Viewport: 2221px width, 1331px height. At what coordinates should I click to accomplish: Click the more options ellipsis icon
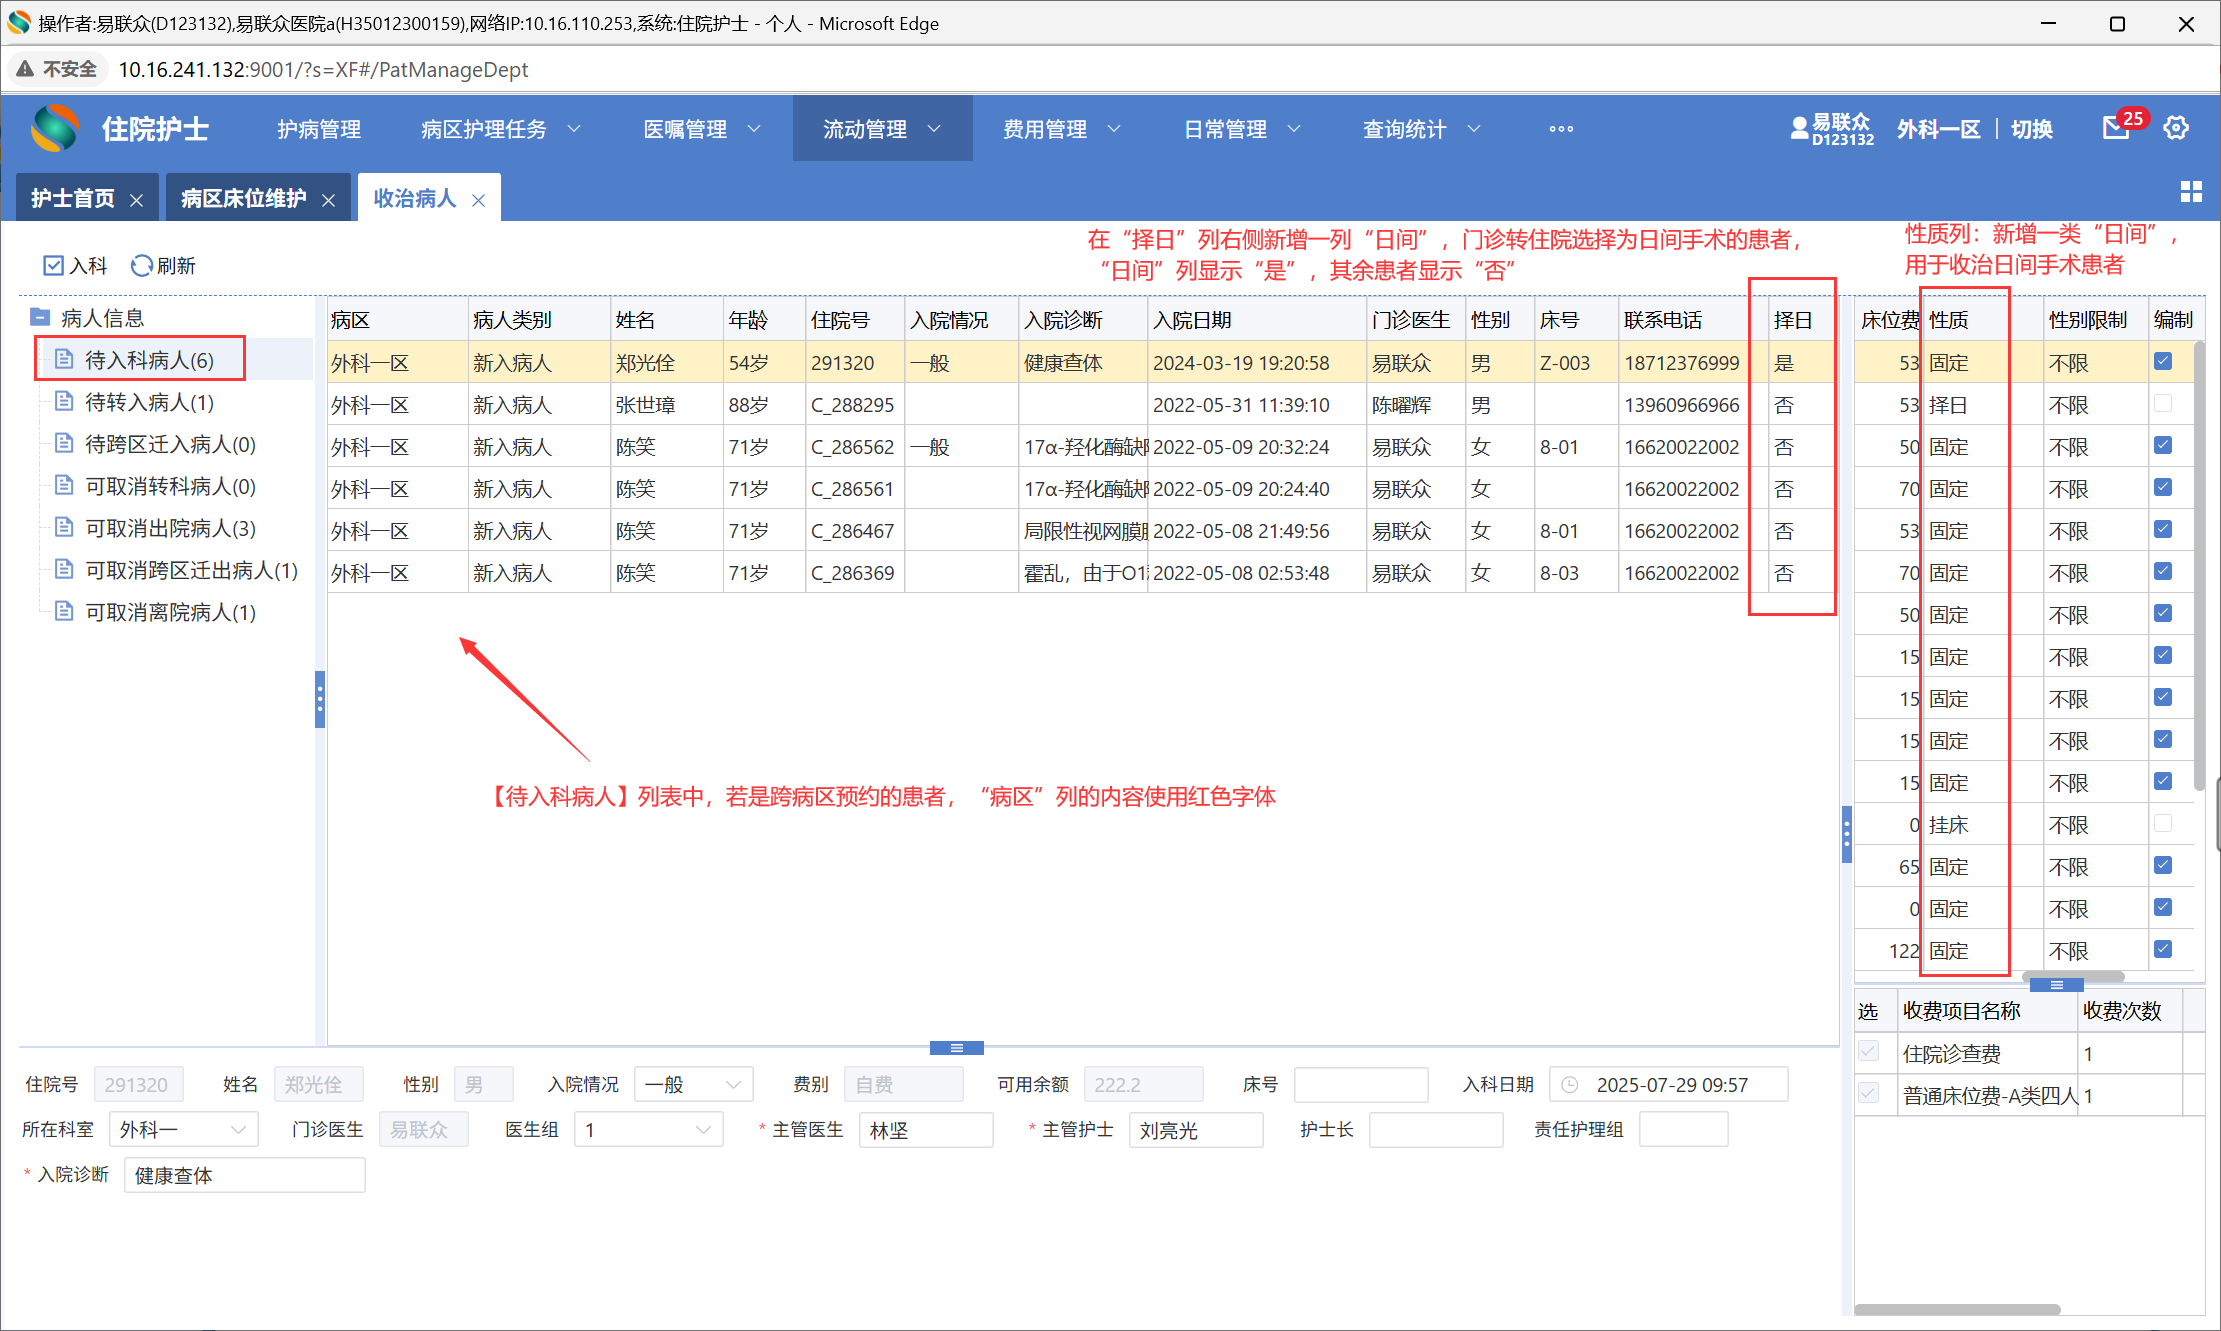[1561, 129]
